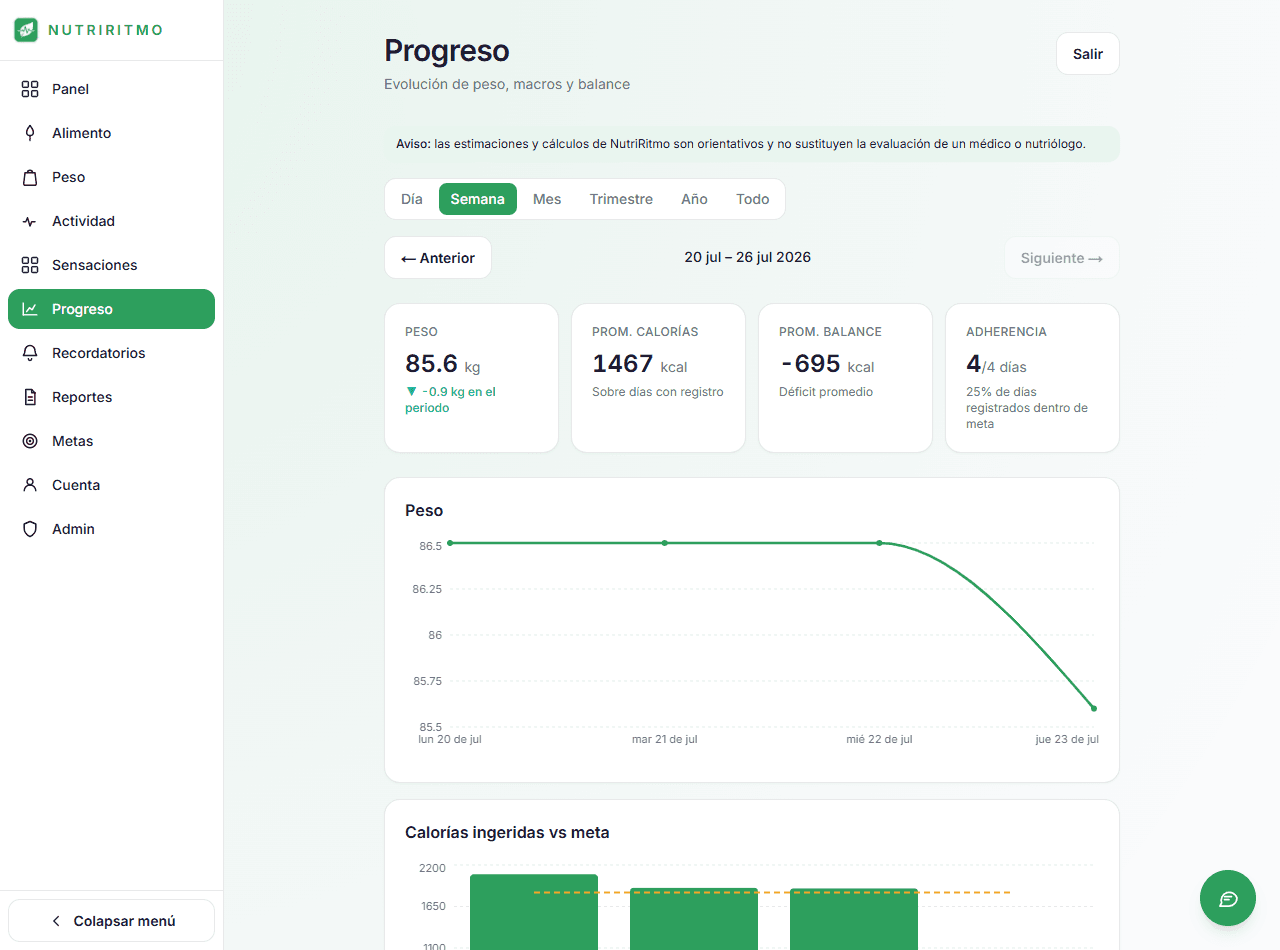This screenshot has width=1280, height=950.
Task: Select the Semana period tab
Action: 478,199
